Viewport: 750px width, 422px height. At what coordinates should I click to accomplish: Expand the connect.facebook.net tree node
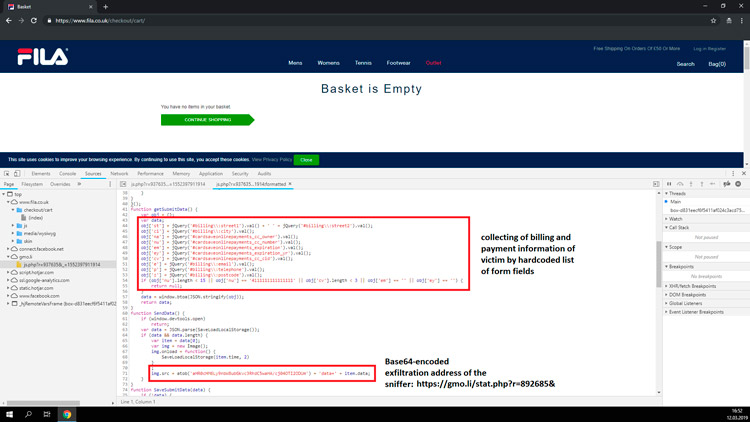(x=8, y=248)
